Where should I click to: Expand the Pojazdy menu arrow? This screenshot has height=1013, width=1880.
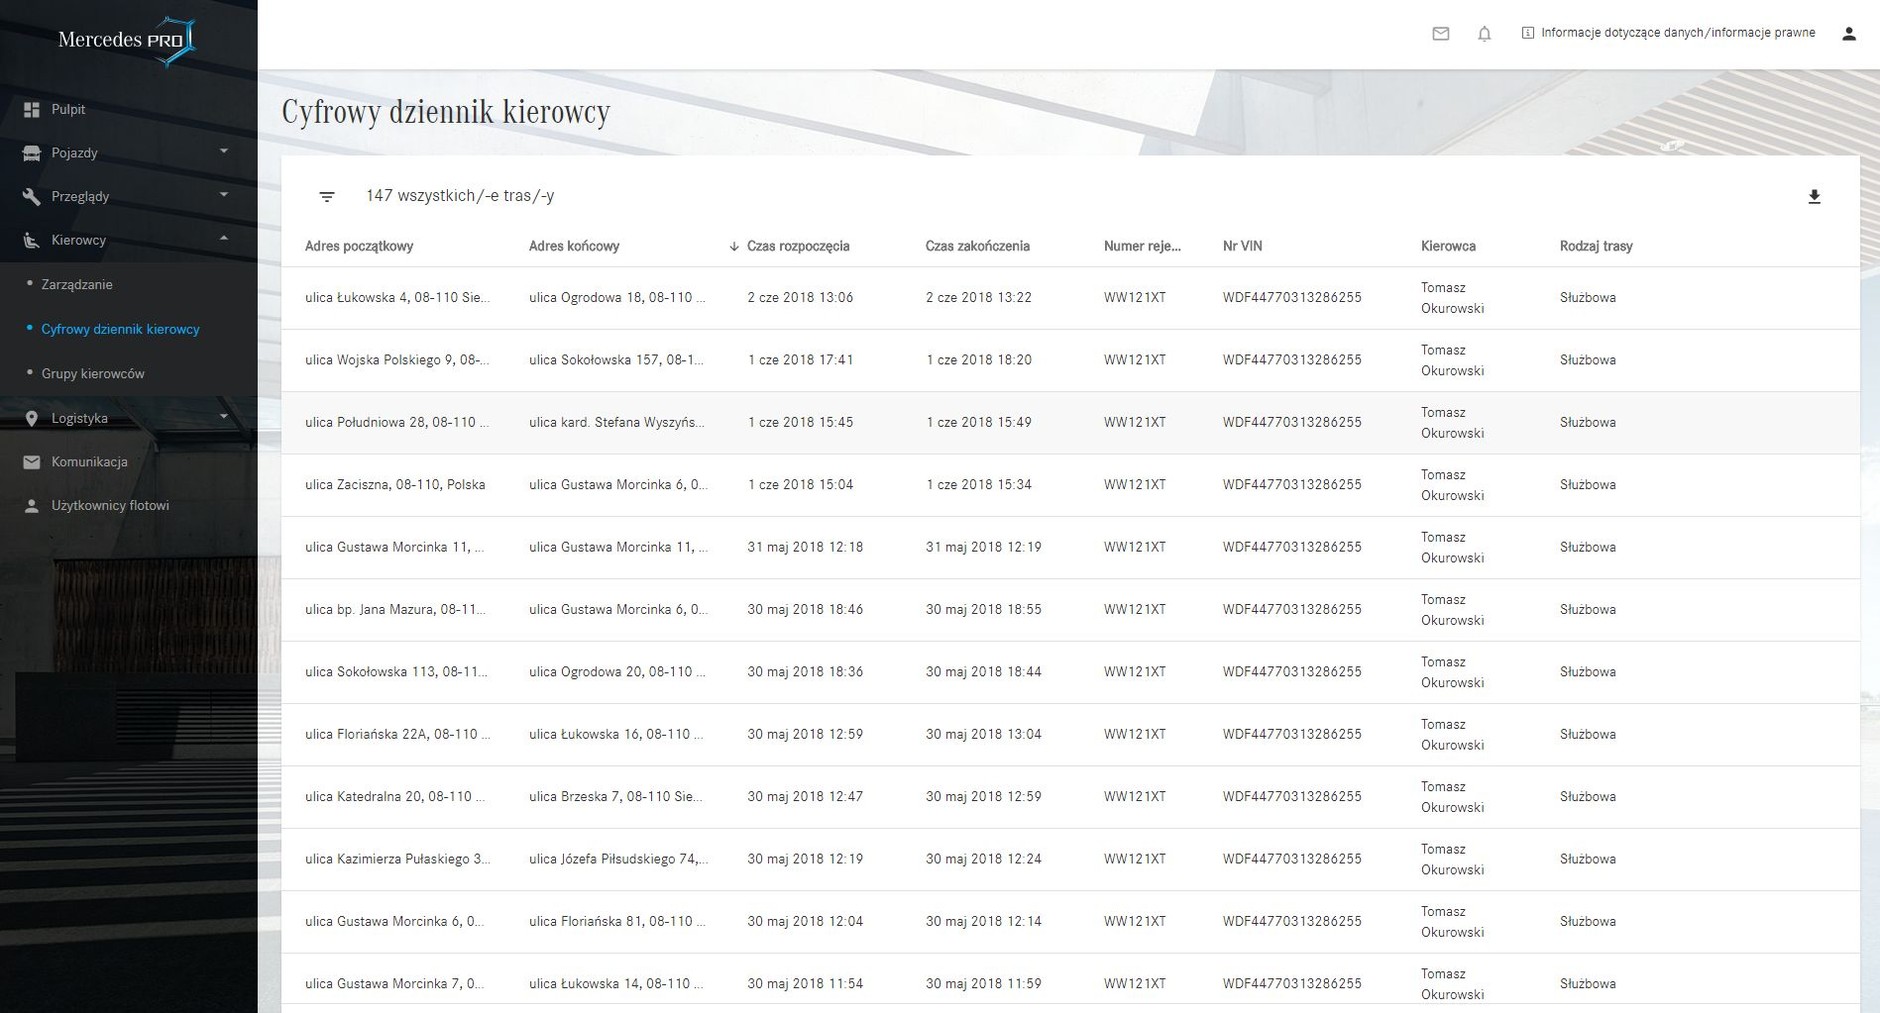[x=224, y=152]
